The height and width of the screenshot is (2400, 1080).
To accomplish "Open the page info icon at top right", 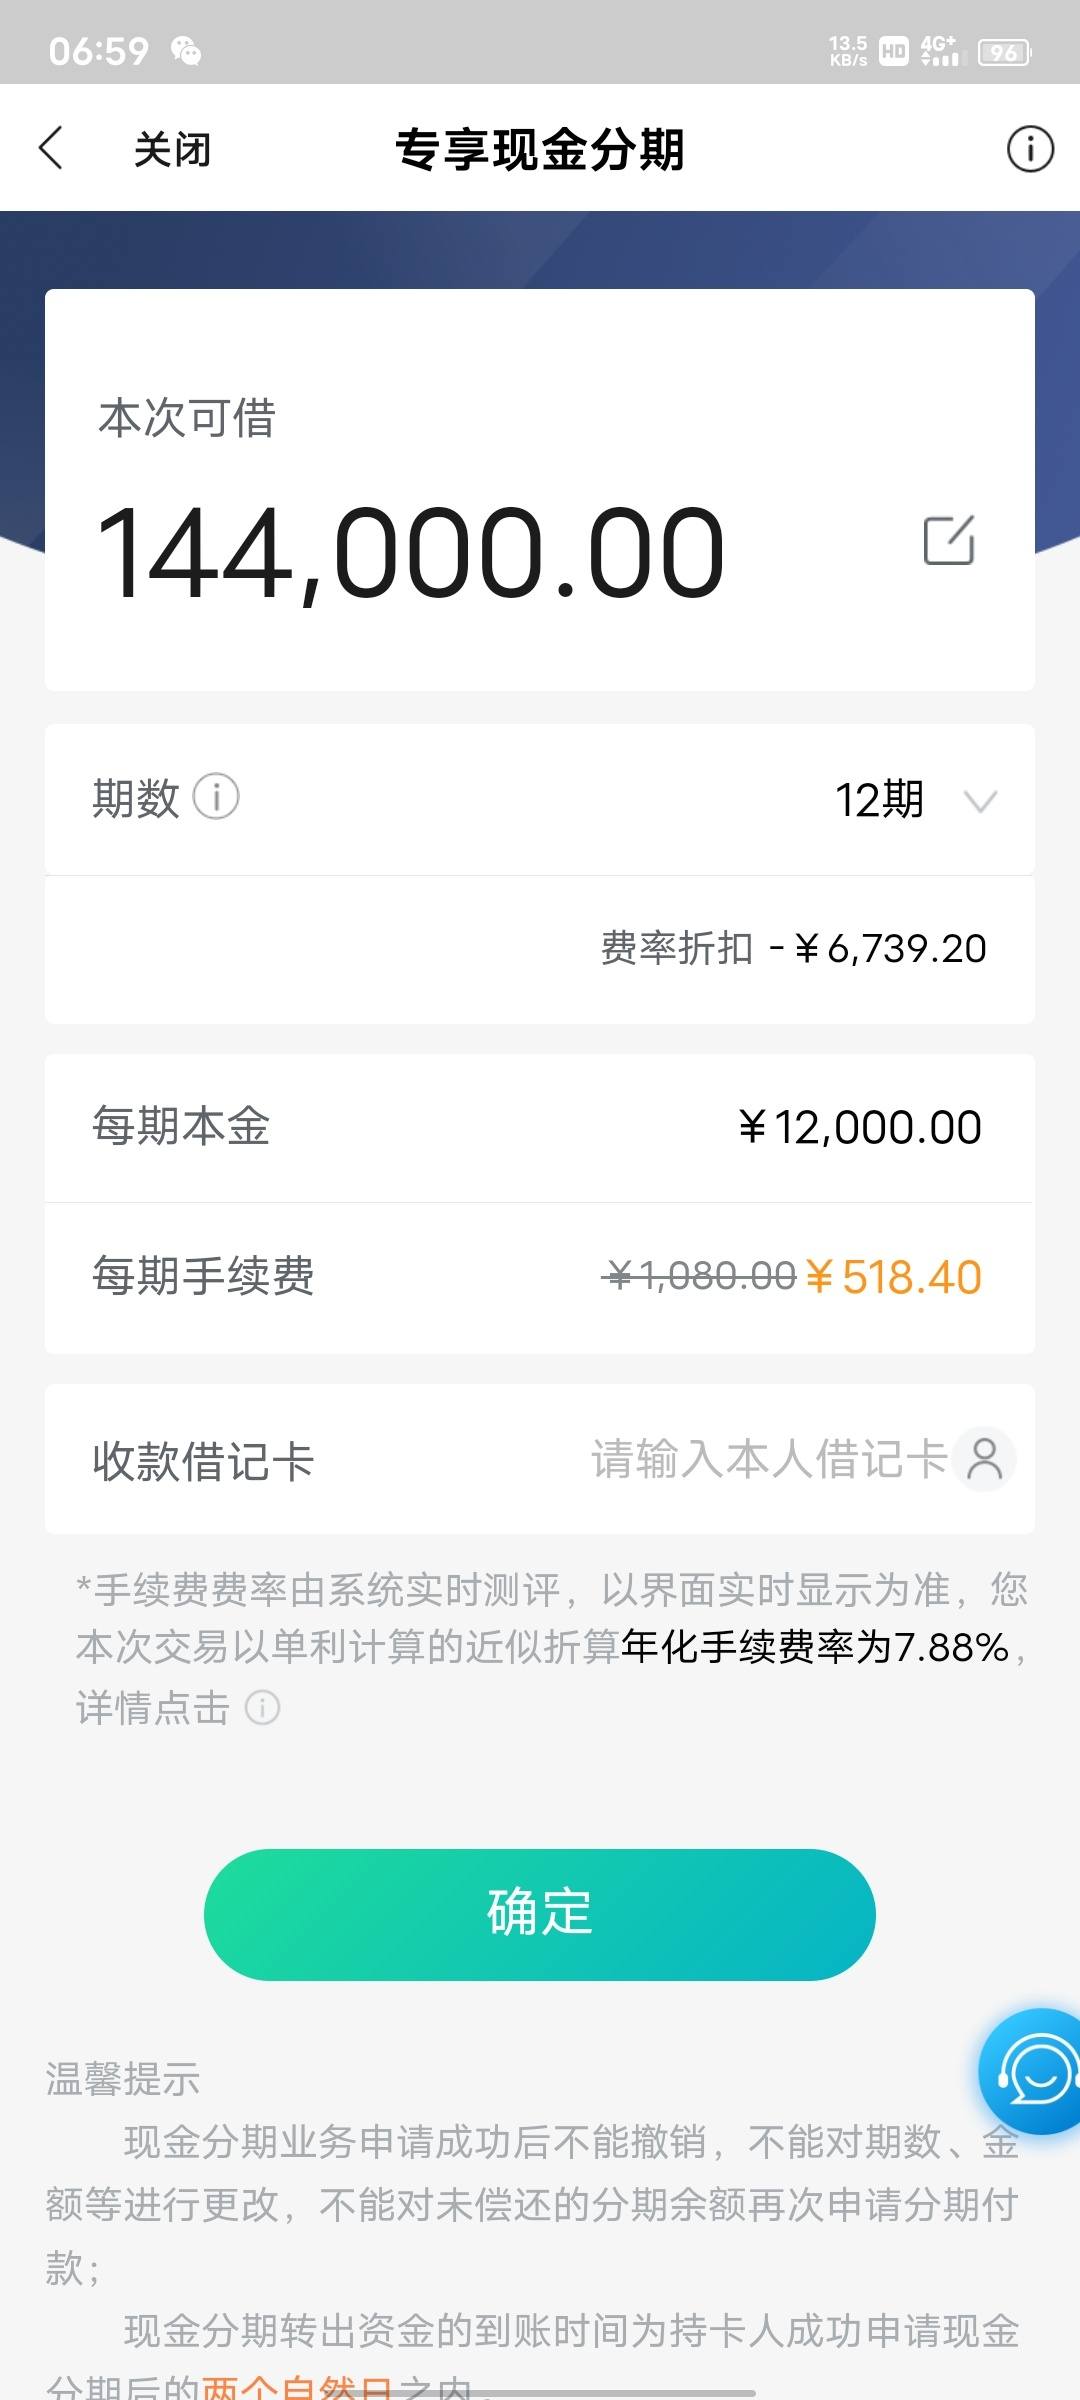I will 1030,149.
